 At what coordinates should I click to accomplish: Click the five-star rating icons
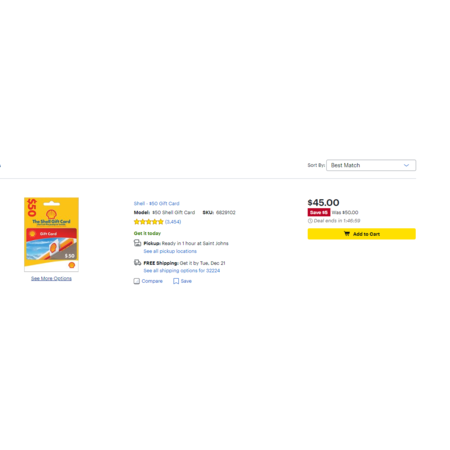click(x=148, y=222)
